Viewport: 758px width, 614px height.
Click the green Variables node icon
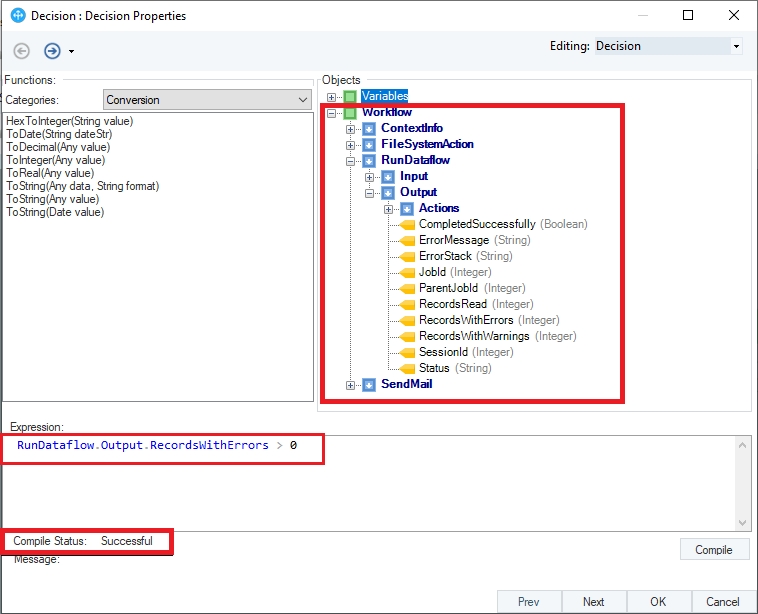click(350, 96)
